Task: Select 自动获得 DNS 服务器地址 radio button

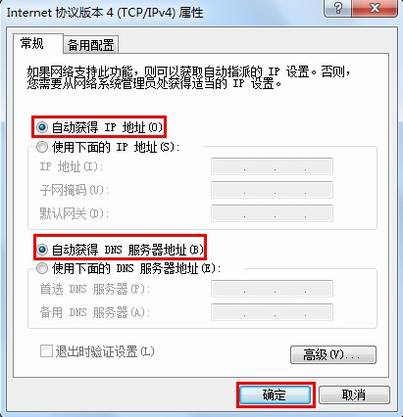Action: [42, 249]
